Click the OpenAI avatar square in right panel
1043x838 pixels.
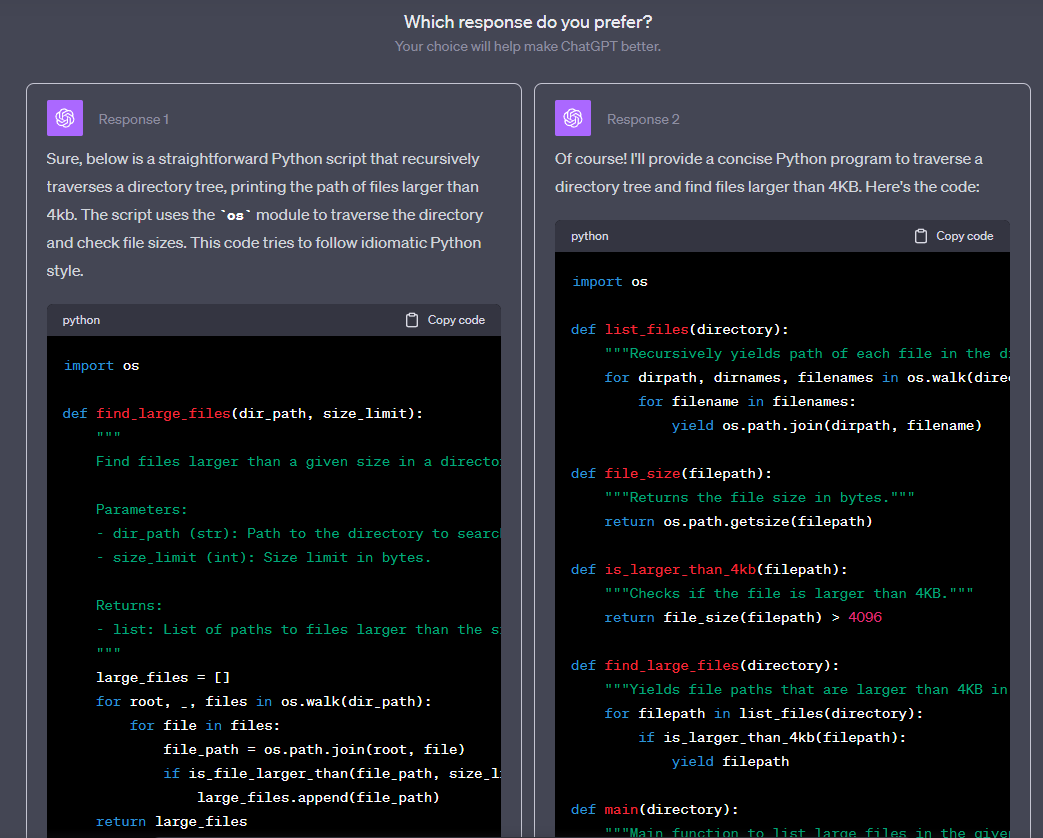(572, 117)
